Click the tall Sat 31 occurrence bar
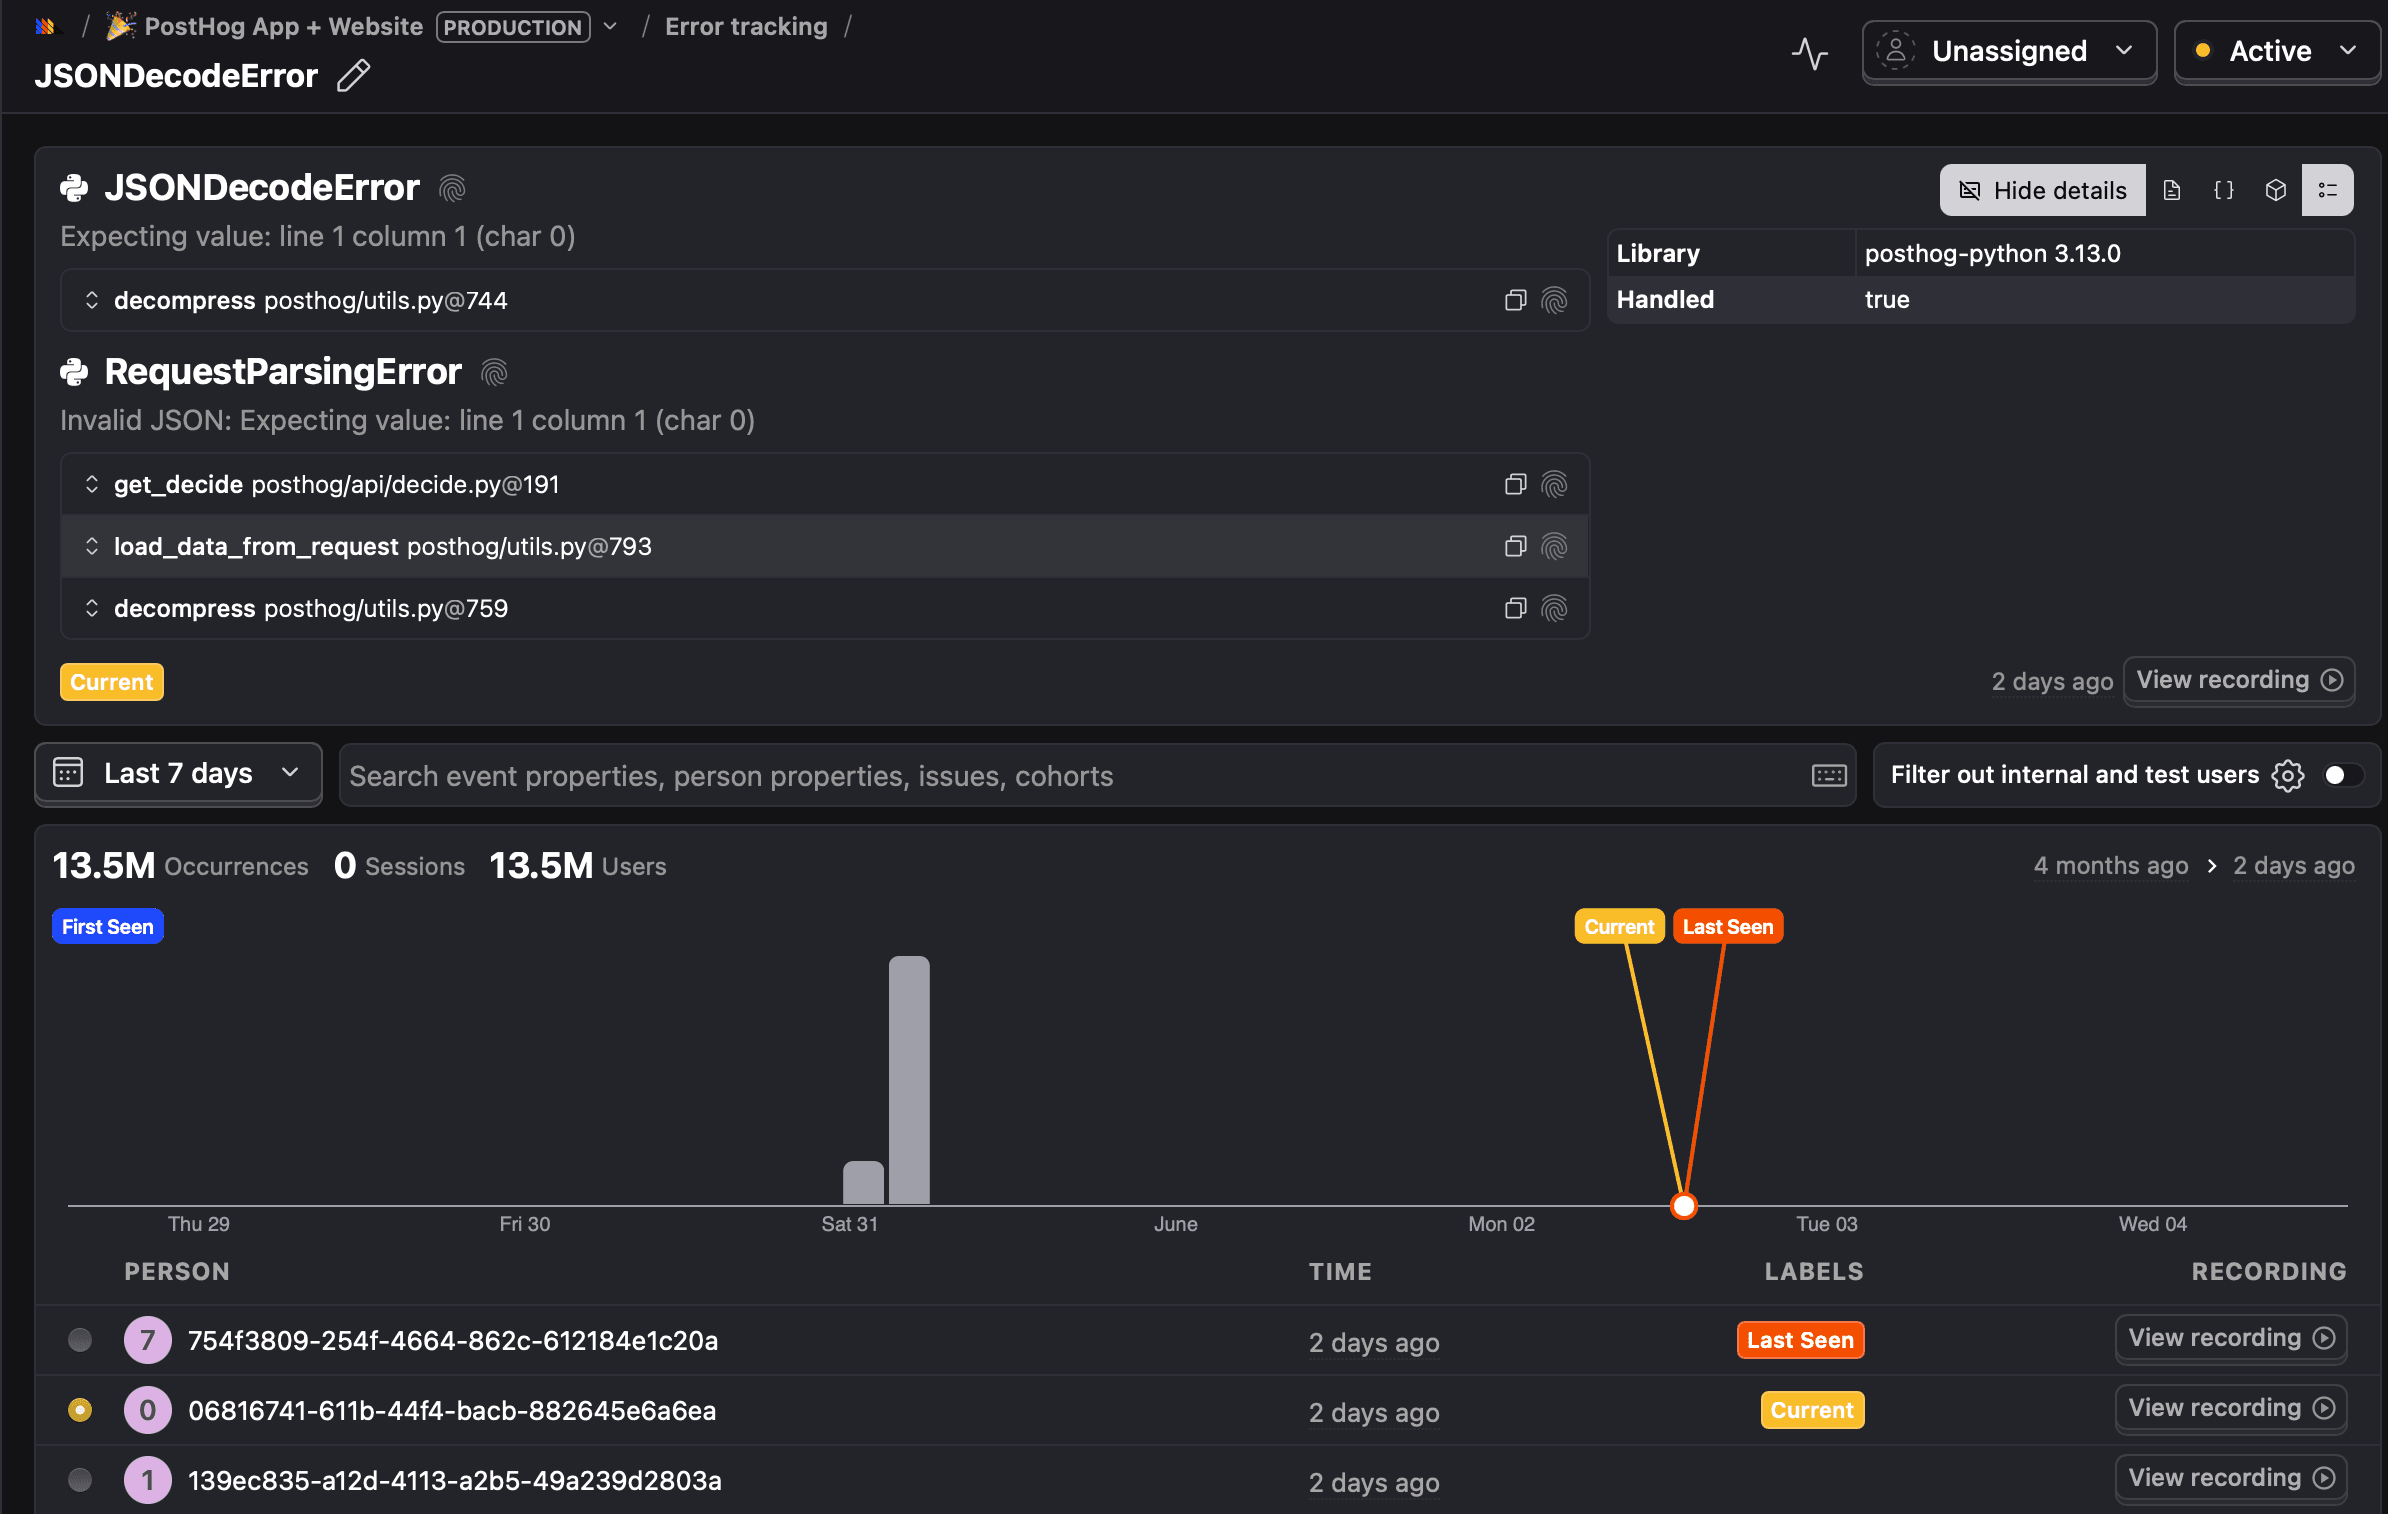2388x1514 pixels. click(909, 1080)
